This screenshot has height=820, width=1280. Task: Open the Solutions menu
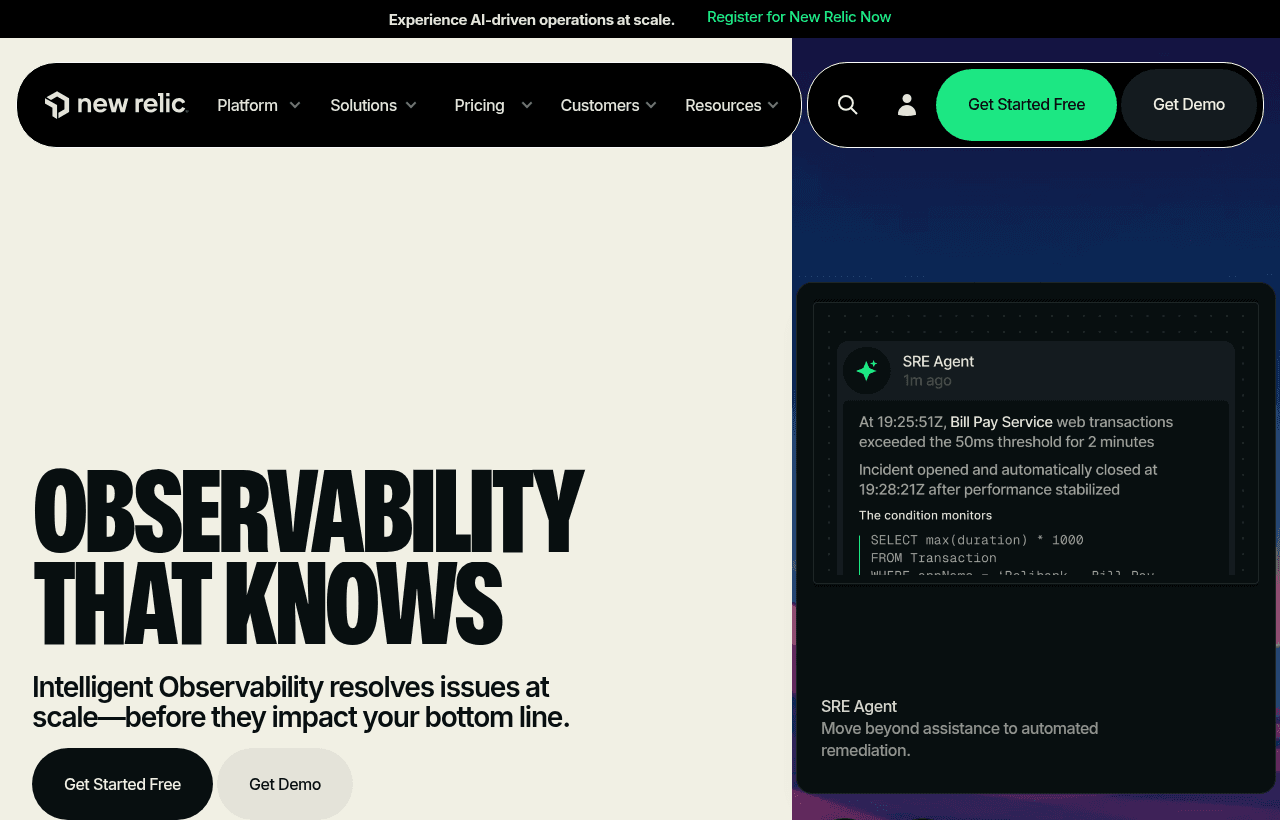(363, 105)
